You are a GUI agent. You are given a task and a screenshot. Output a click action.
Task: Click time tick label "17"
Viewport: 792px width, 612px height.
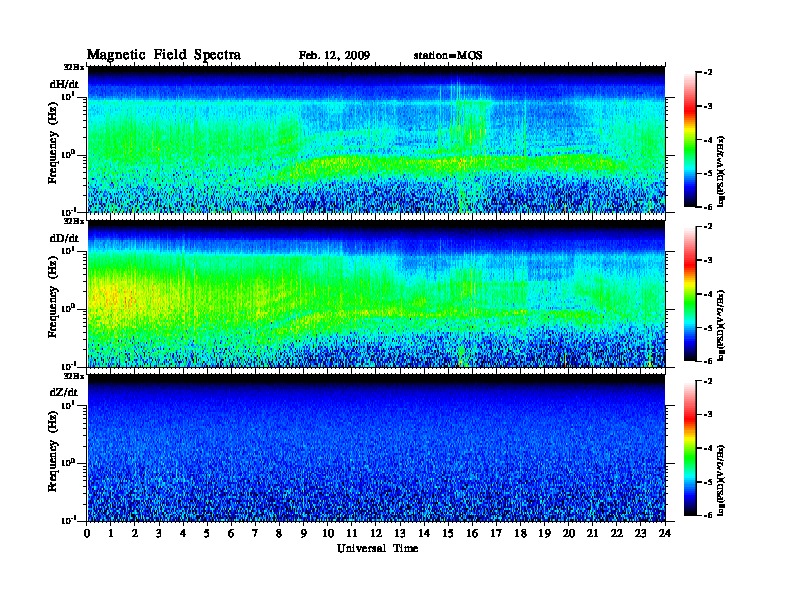[496, 533]
